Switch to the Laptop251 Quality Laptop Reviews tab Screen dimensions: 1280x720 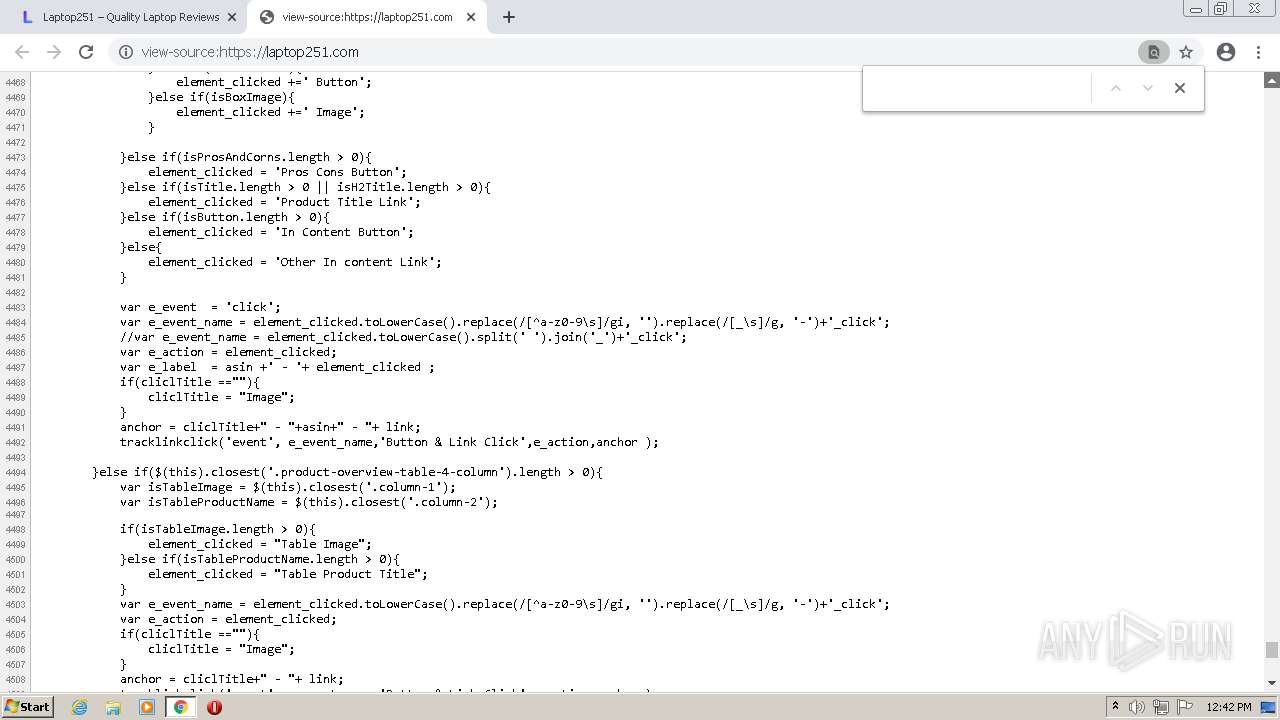click(x=130, y=17)
